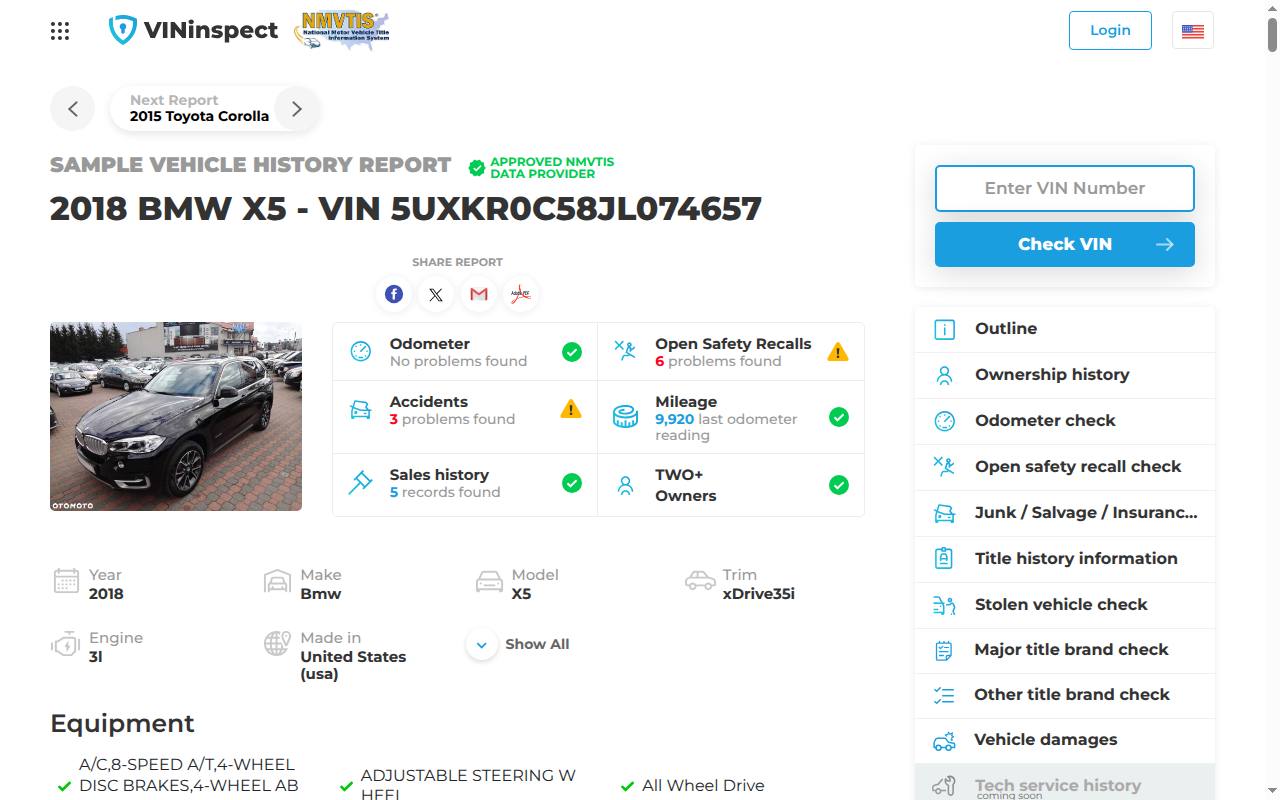Screen dimensions: 1280x800
Task: Click Open Safety Recalls warning triangle
Action: (x=838, y=352)
